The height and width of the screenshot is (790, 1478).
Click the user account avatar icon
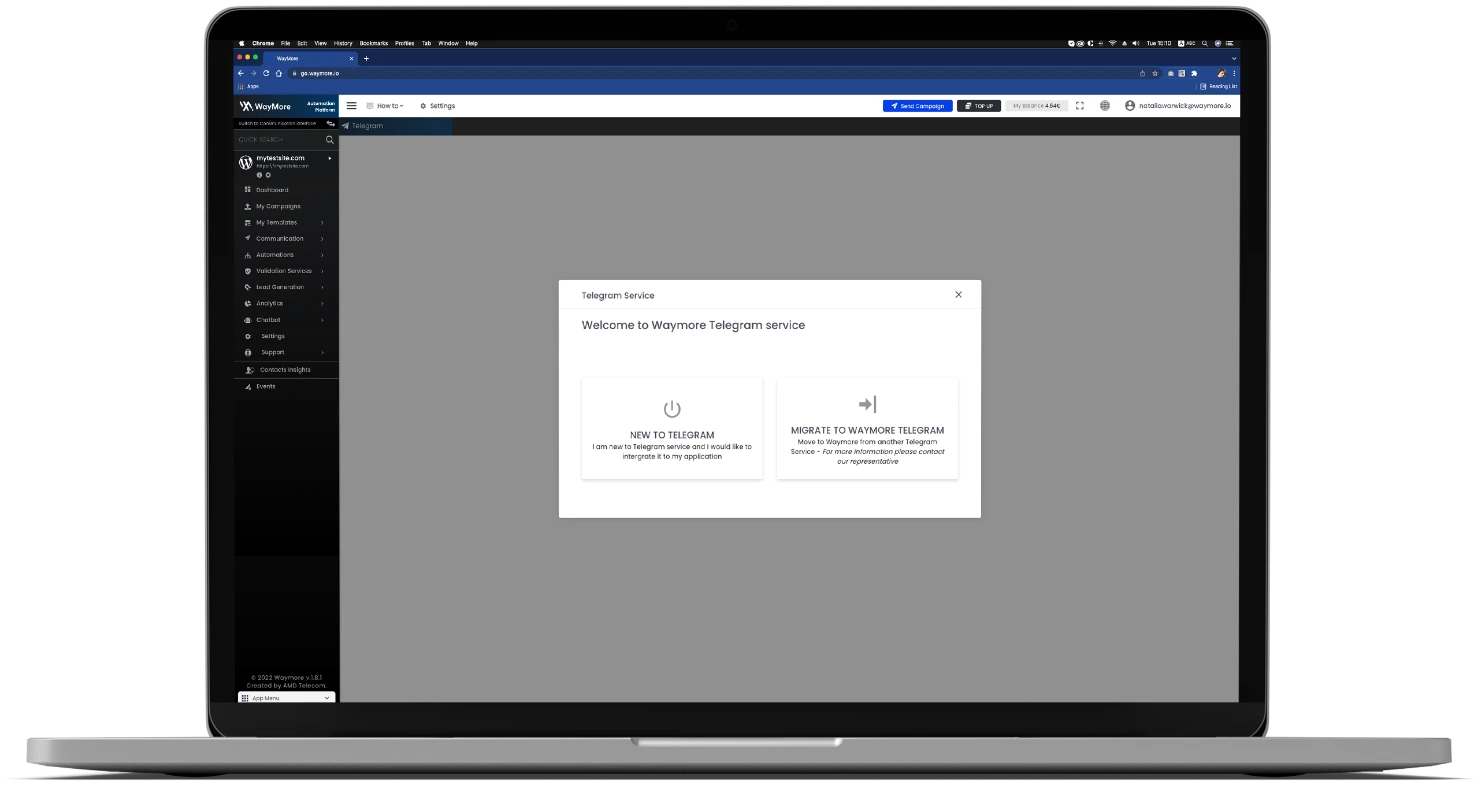tap(1130, 105)
